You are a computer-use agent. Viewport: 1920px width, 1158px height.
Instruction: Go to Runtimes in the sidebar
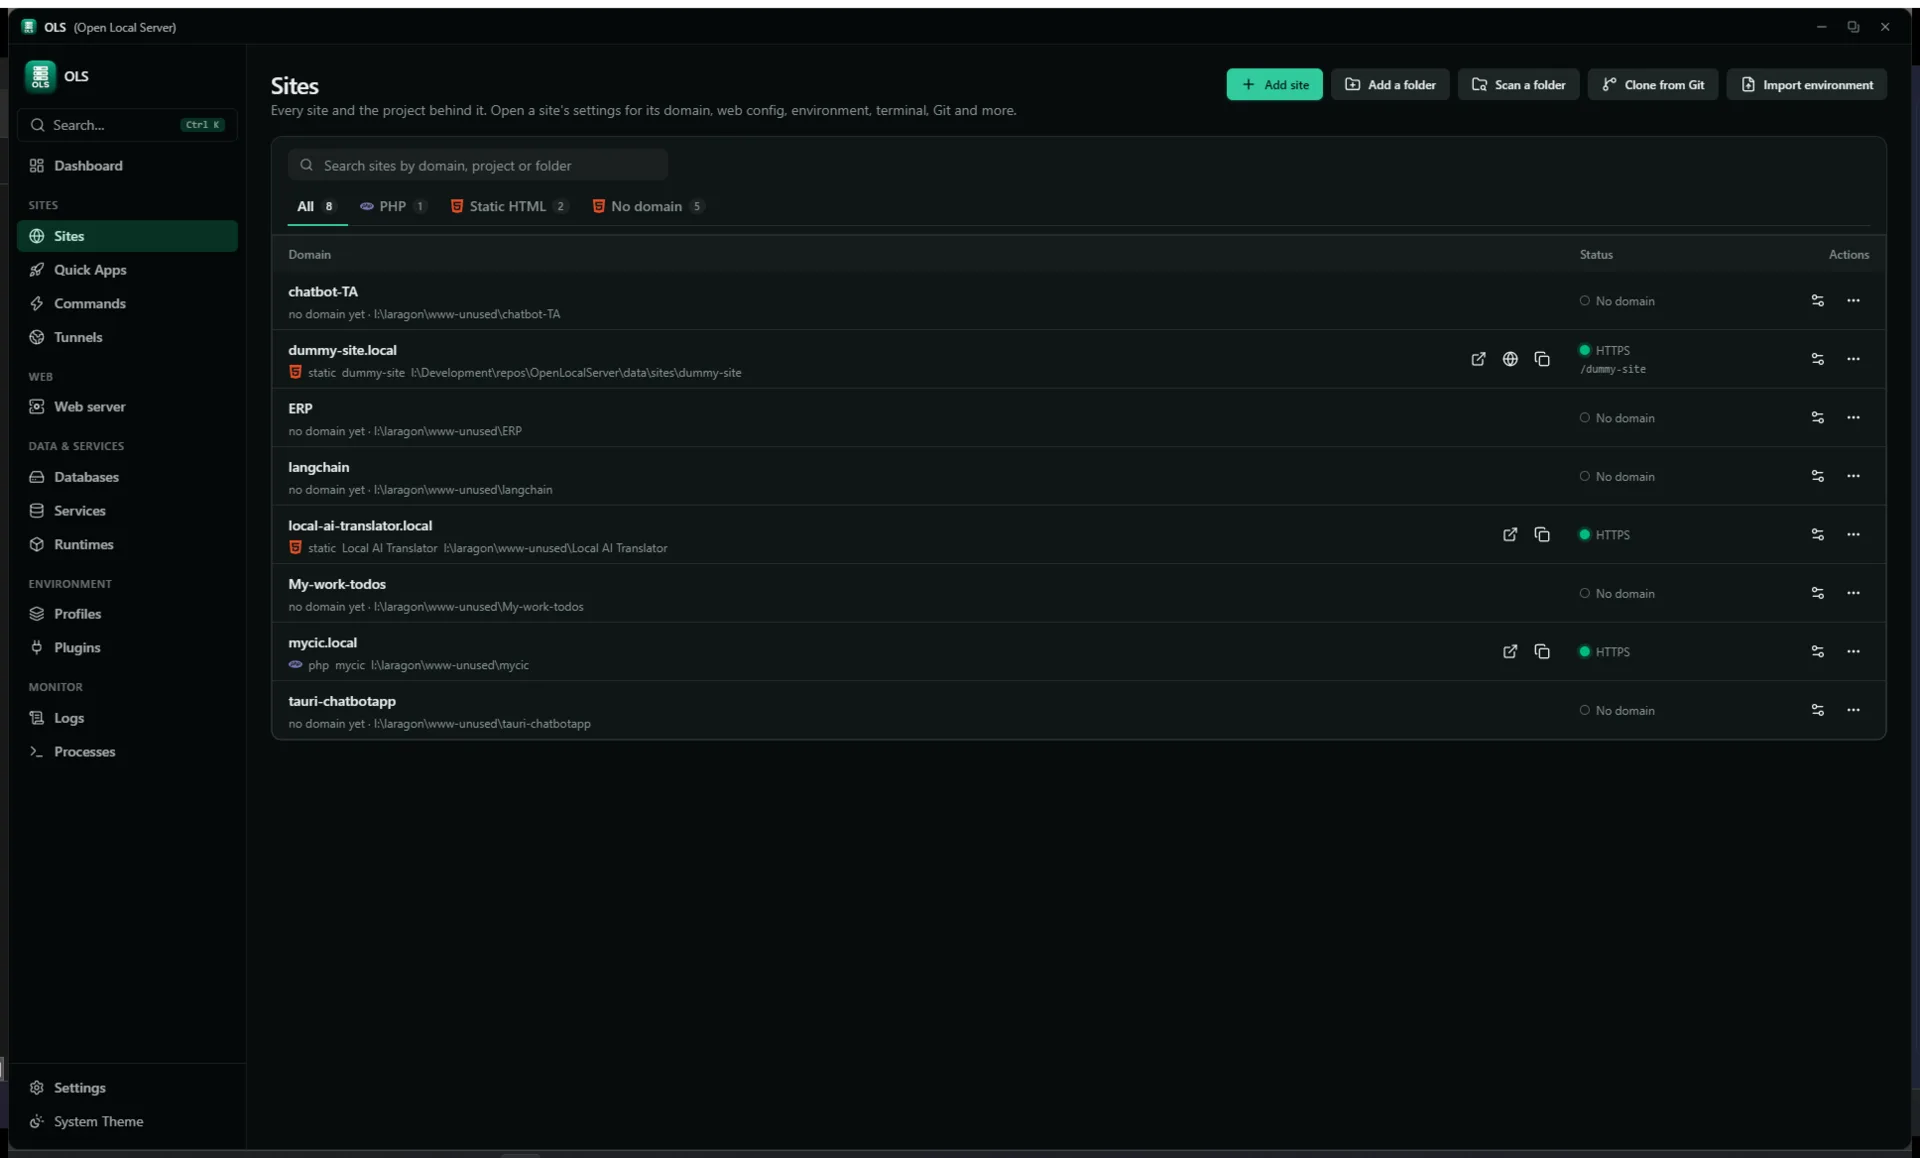pos(127,545)
